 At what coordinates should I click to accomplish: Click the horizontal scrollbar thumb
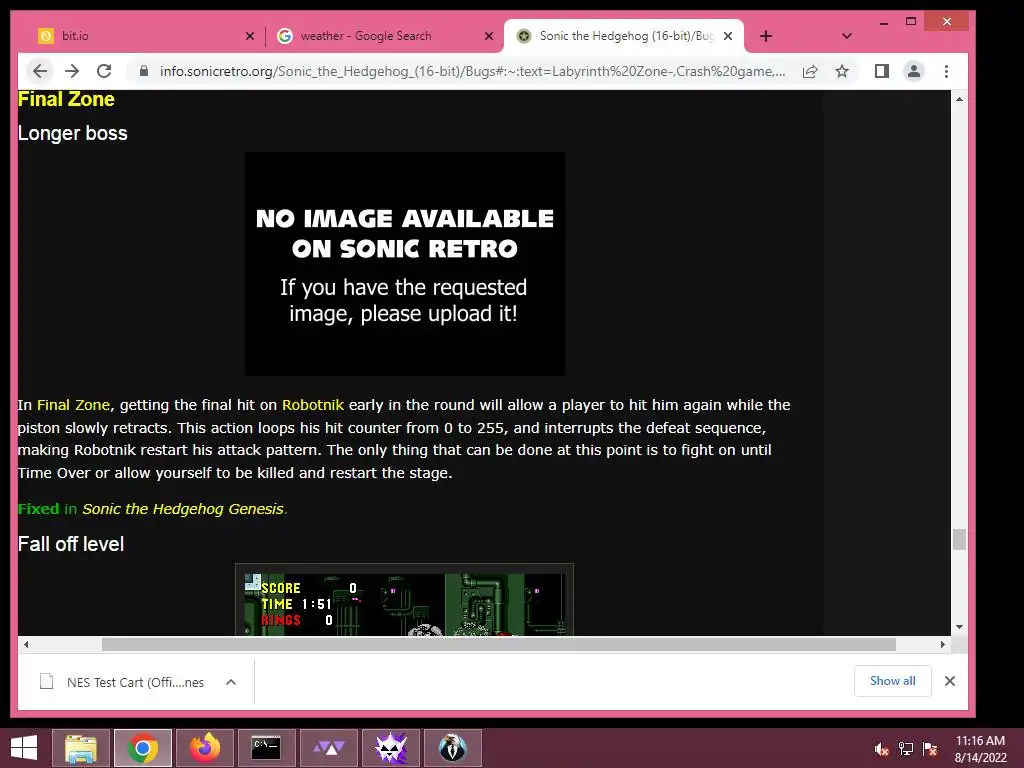499,645
